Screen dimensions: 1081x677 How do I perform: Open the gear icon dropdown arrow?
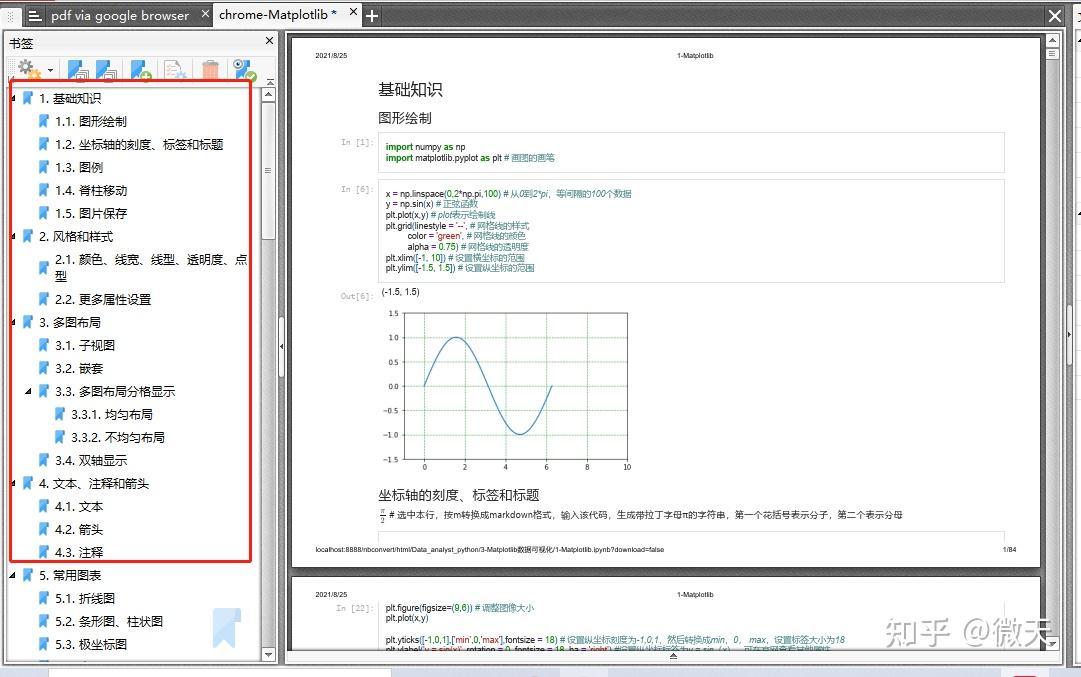coord(51,70)
